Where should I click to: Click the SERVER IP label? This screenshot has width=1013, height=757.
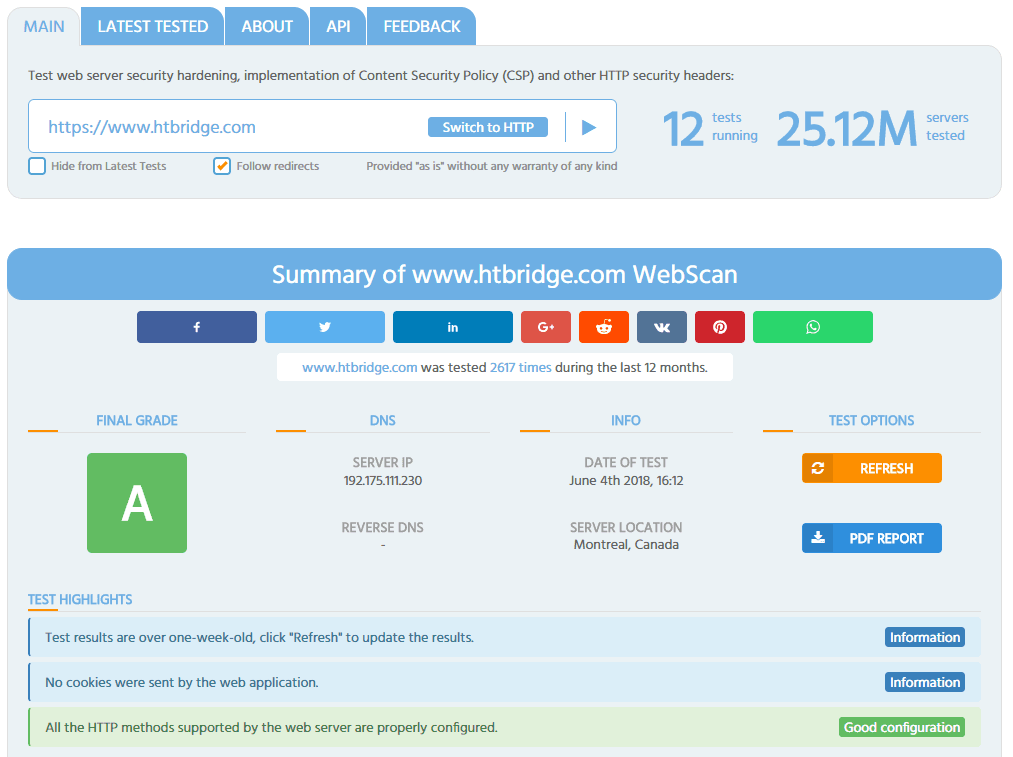click(x=382, y=462)
